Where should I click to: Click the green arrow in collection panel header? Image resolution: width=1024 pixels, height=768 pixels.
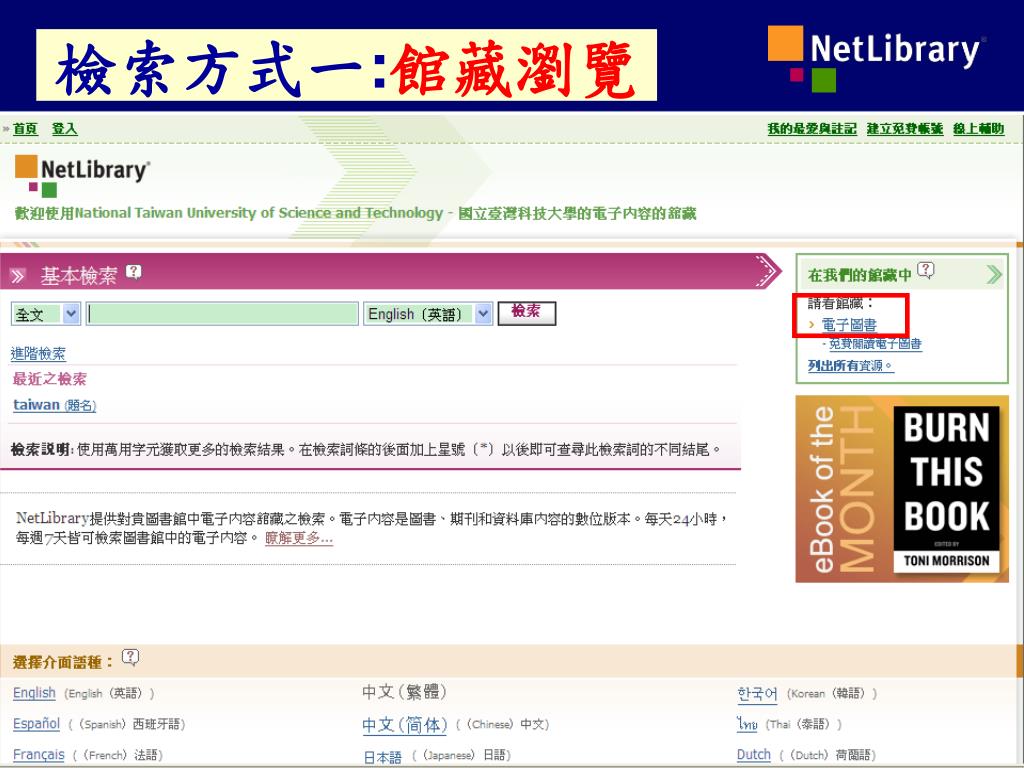(993, 274)
